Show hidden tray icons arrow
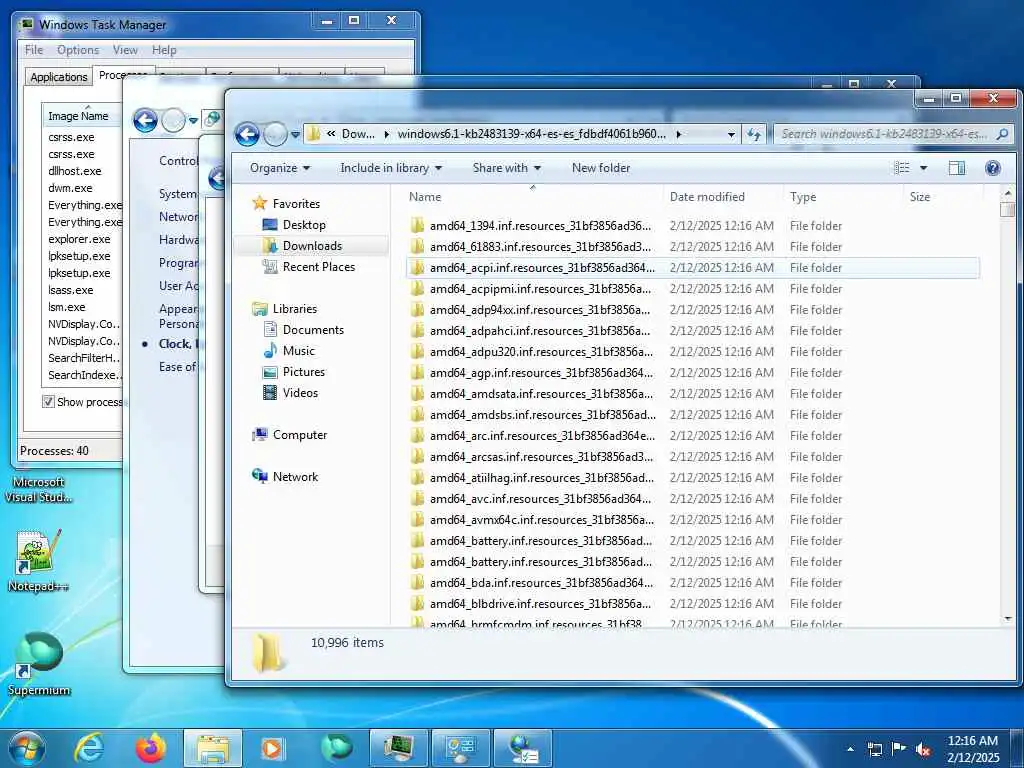Image resolution: width=1024 pixels, height=768 pixels. pyautogui.click(x=850, y=749)
